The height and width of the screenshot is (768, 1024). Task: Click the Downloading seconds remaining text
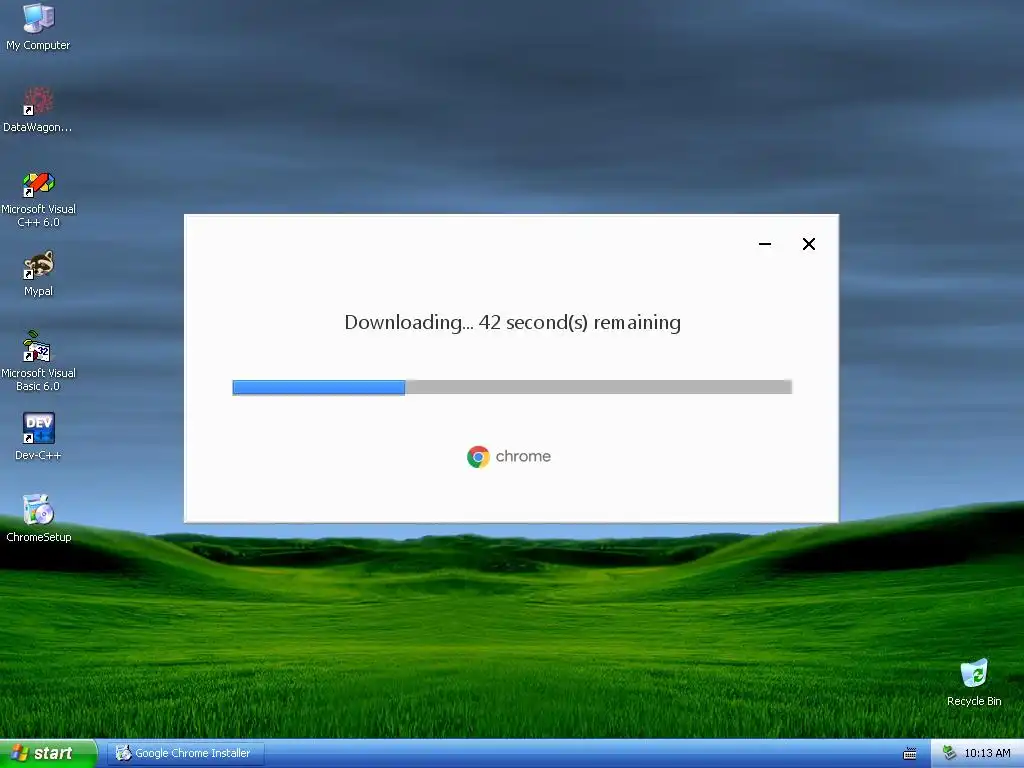pos(513,323)
